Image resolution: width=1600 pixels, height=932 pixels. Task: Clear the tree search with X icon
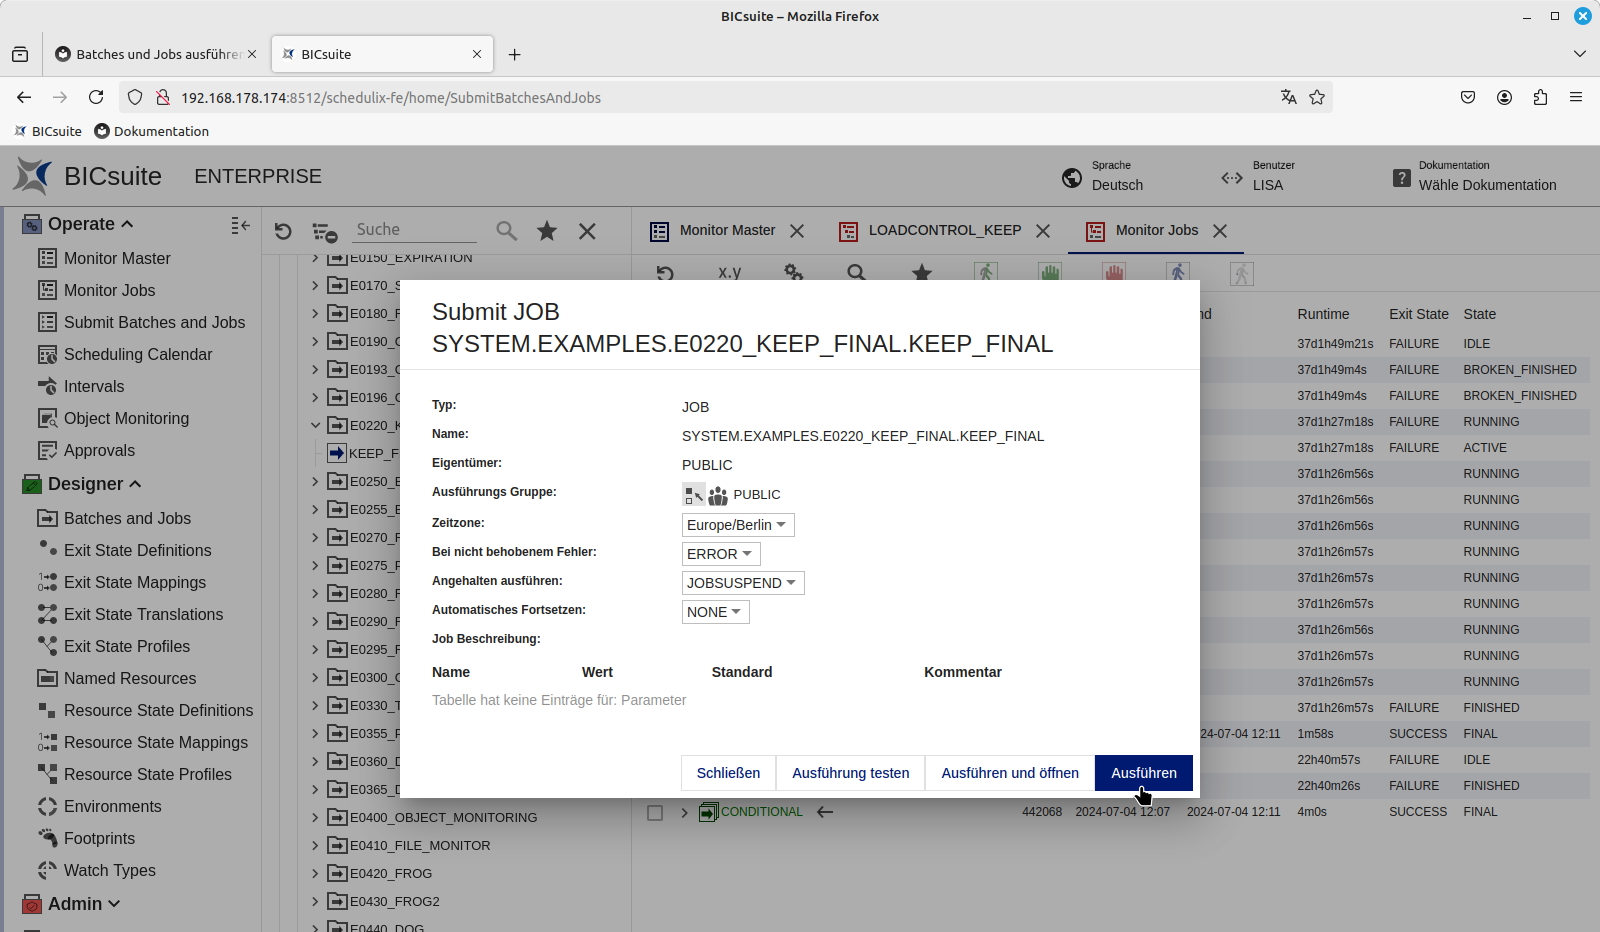587,231
